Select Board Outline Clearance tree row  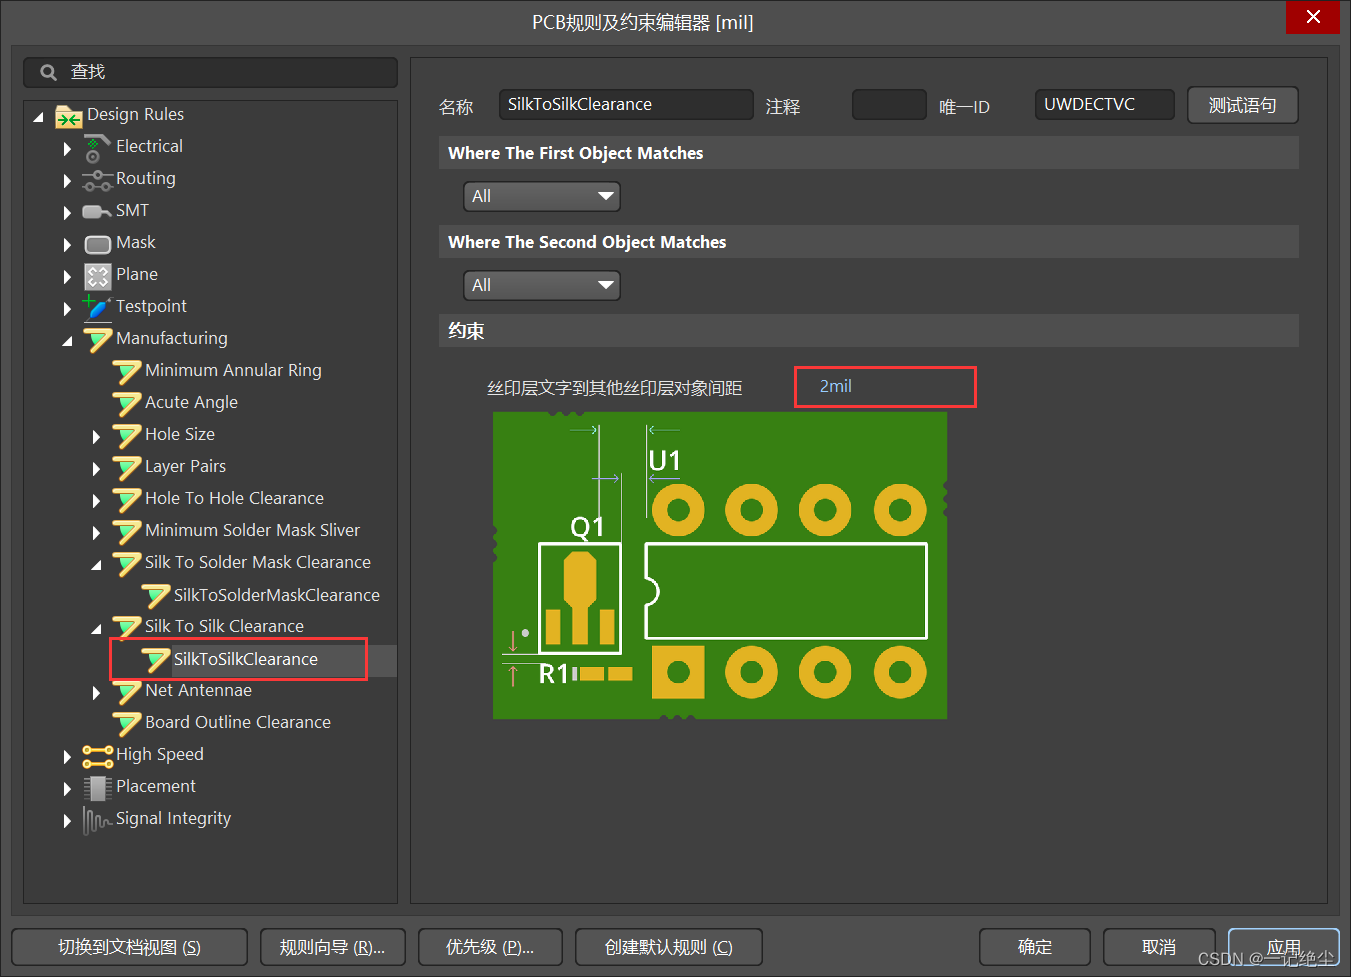click(237, 723)
